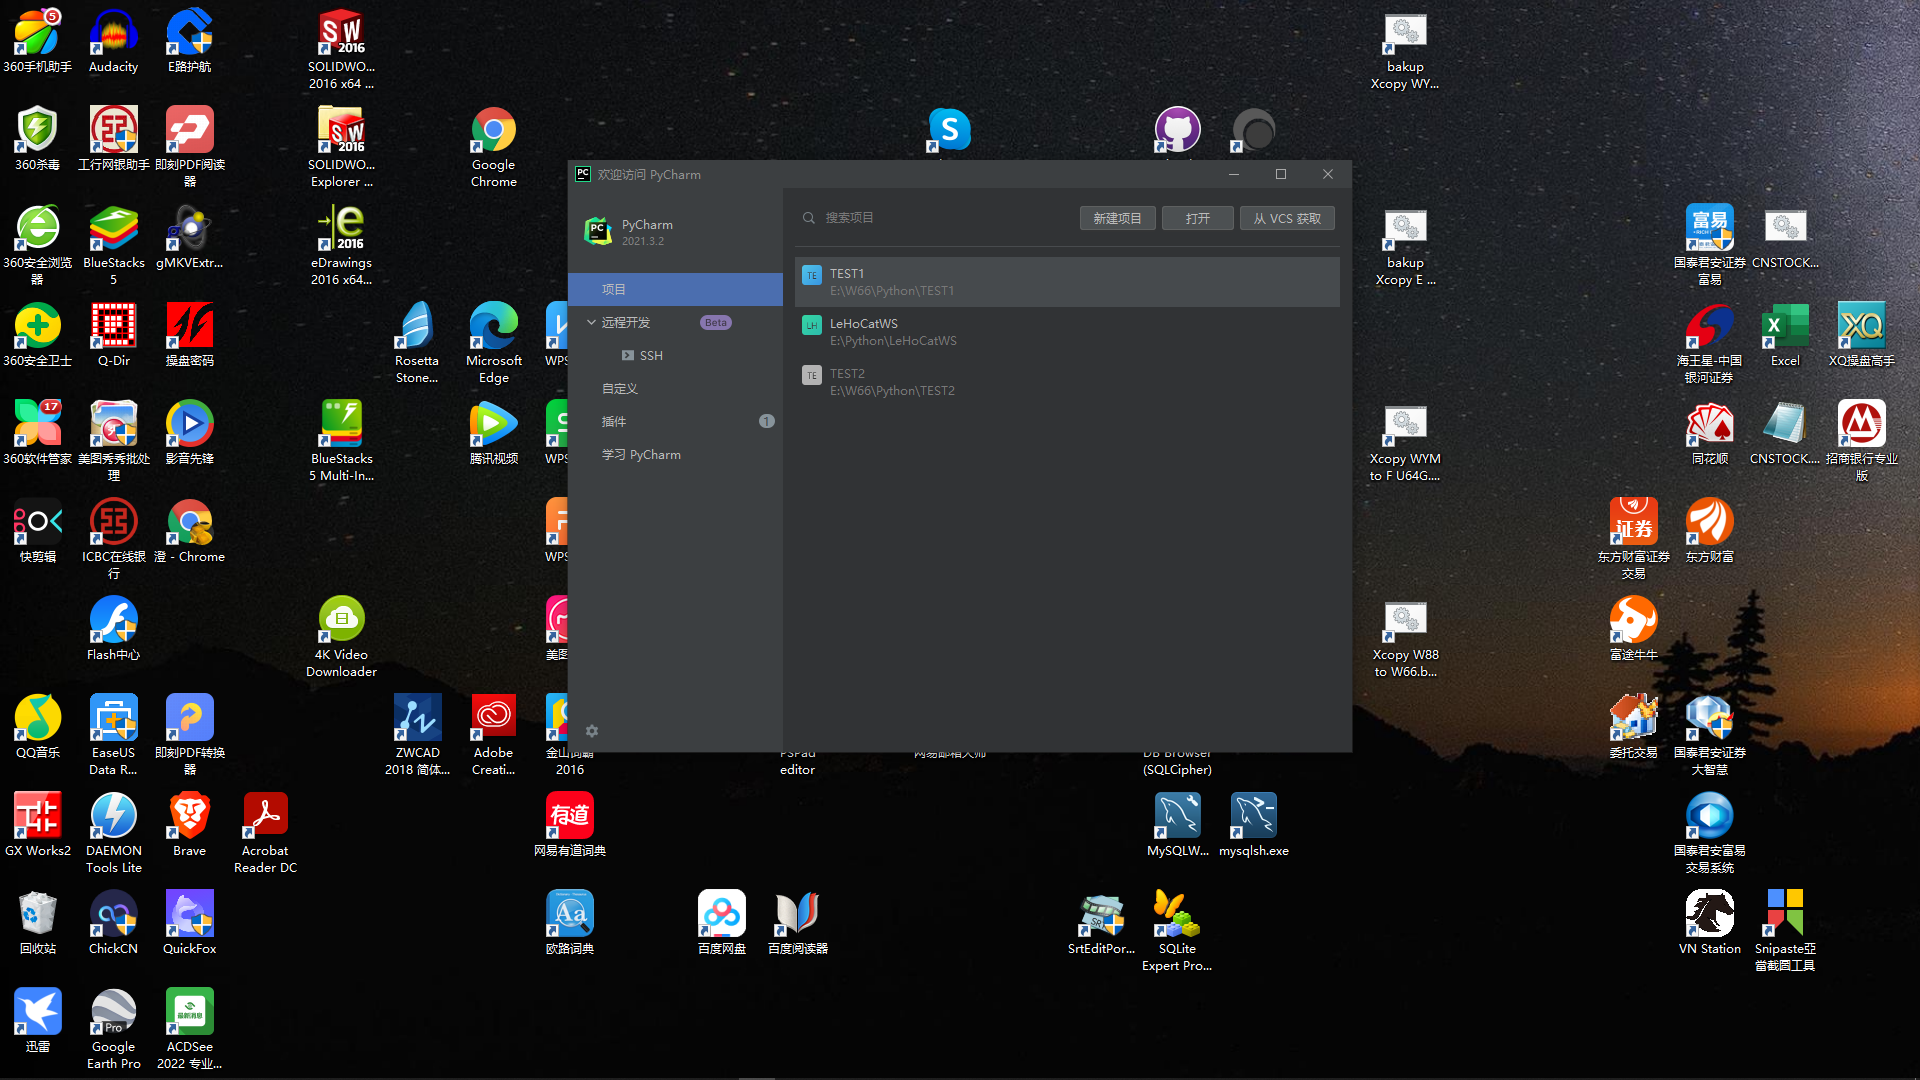Select the DAEMON Tools Lite desktop icon

(x=114, y=833)
